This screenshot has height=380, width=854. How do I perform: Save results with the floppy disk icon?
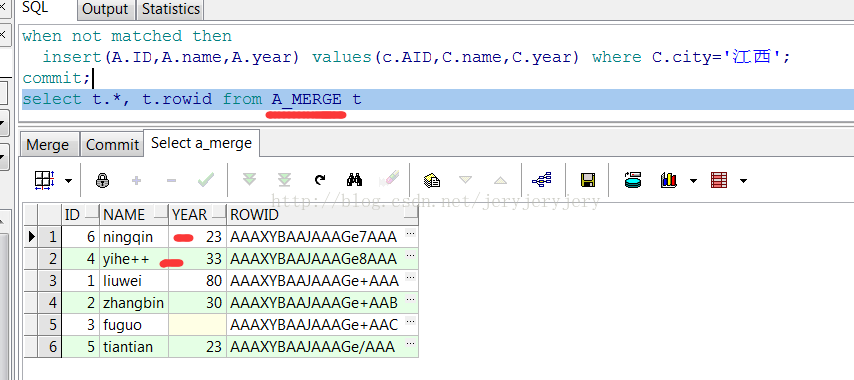(588, 180)
